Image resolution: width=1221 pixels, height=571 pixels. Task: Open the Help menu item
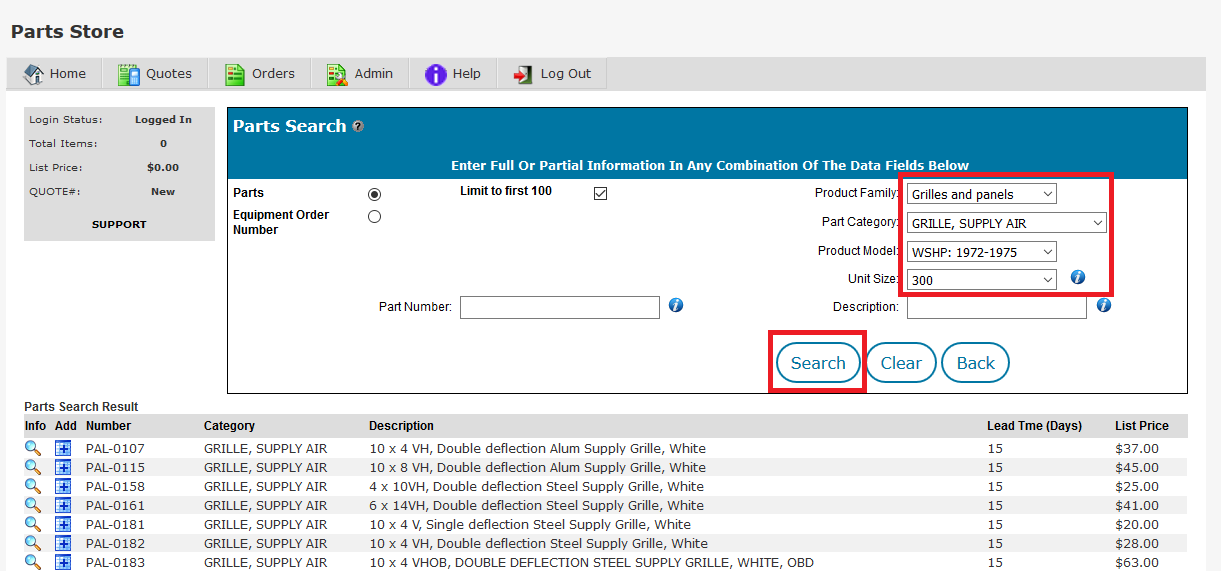tap(453, 74)
